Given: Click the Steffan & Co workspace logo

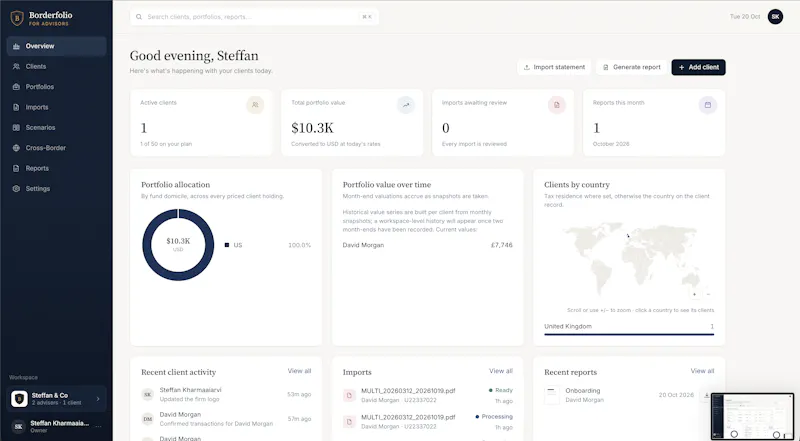Looking at the screenshot, I should pos(19,399).
